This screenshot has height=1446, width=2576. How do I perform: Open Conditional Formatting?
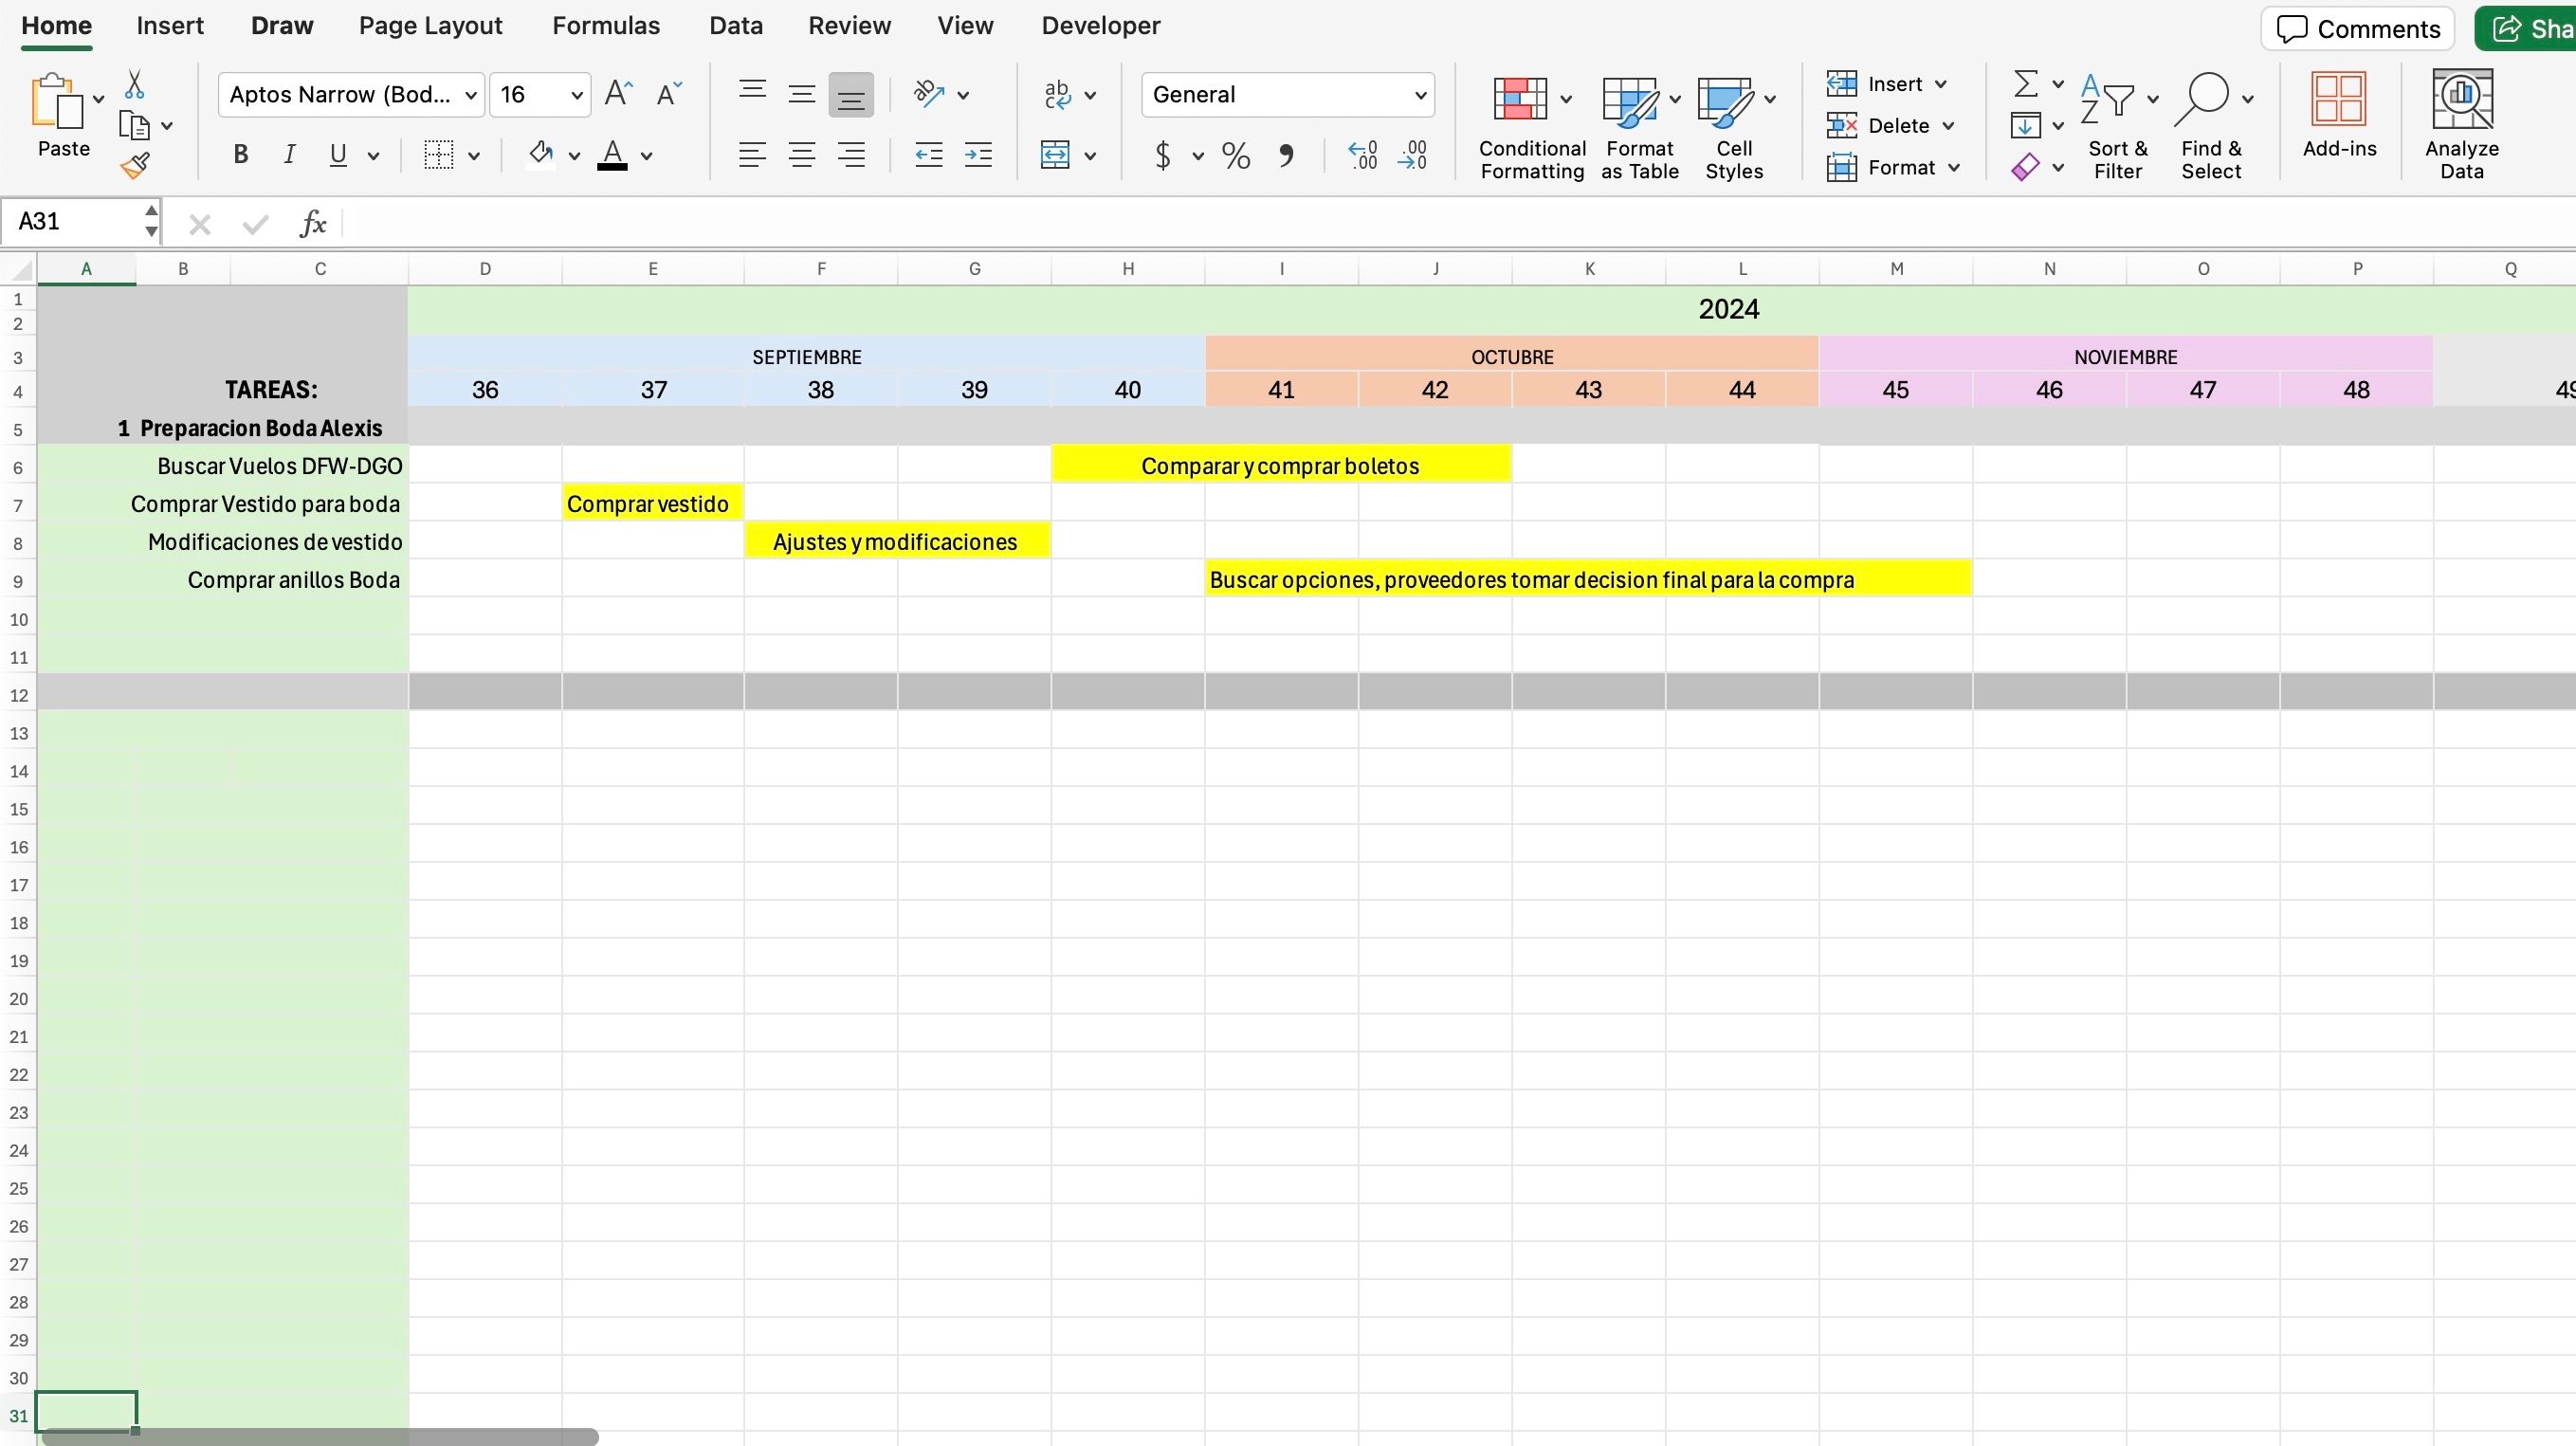point(1532,128)
